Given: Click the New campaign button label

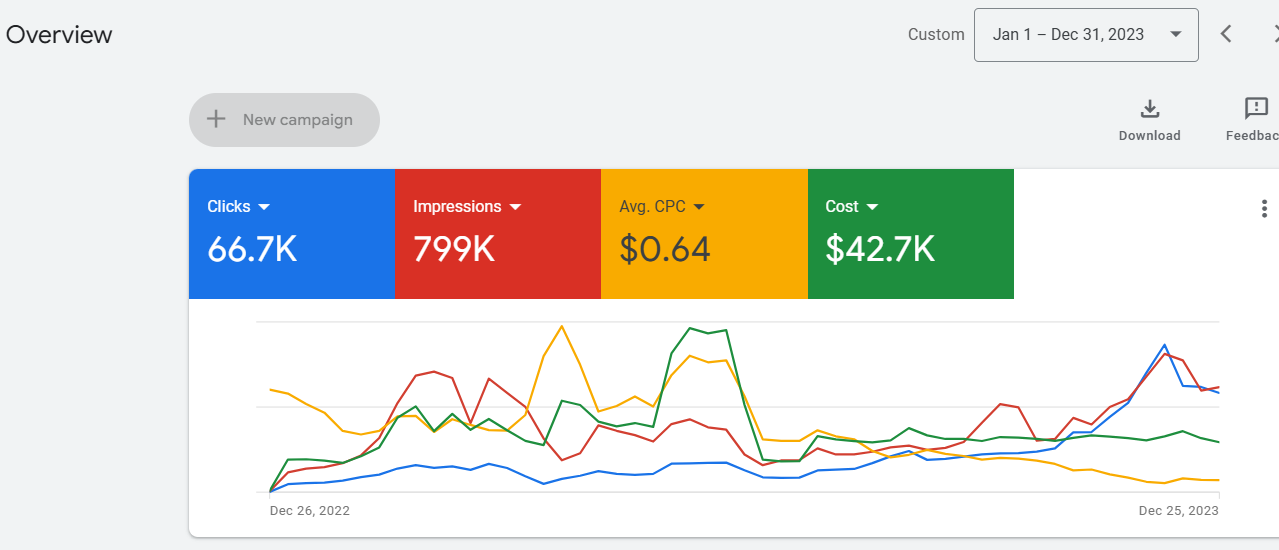Looking at the screenshot, I should pos(298,120).
